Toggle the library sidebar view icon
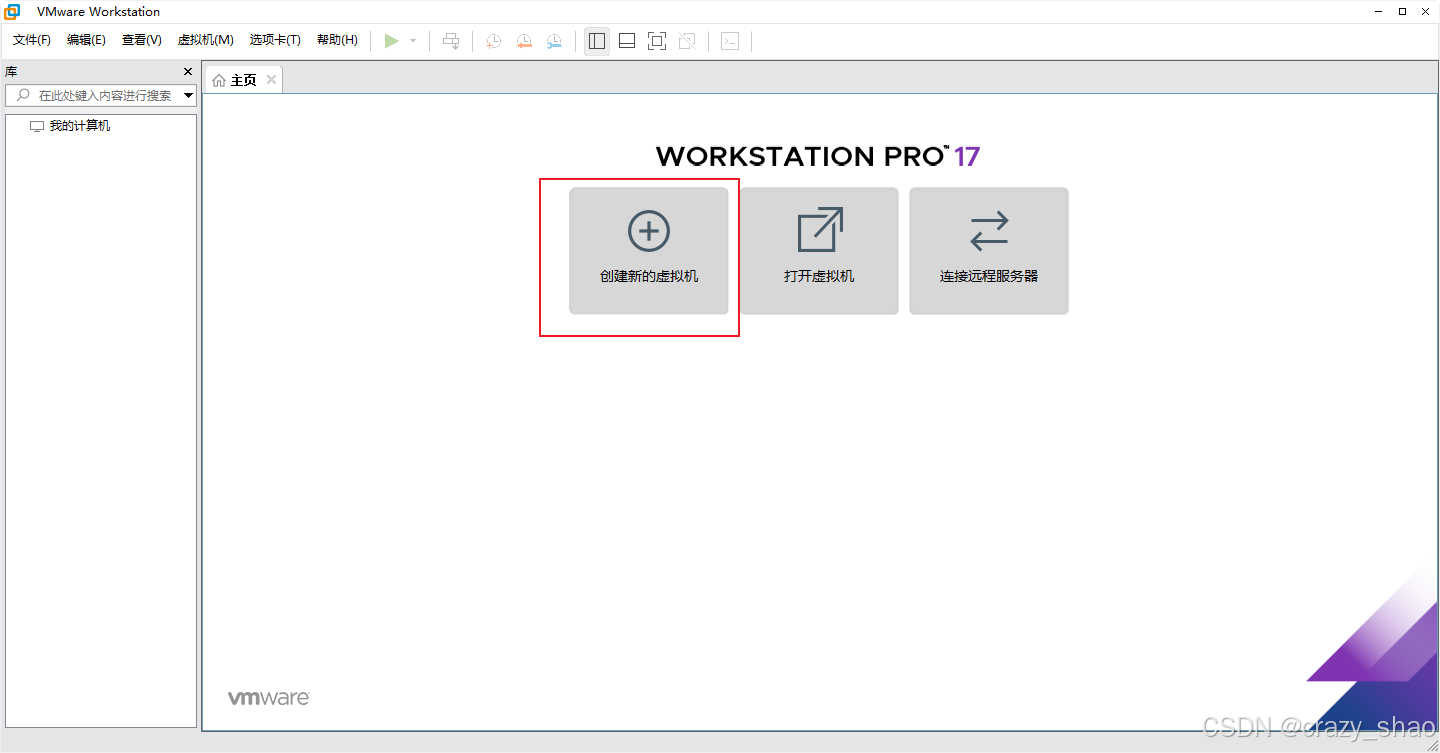Screen dimensions: 1440x753 pyautogui.click(x=597, y=41)
